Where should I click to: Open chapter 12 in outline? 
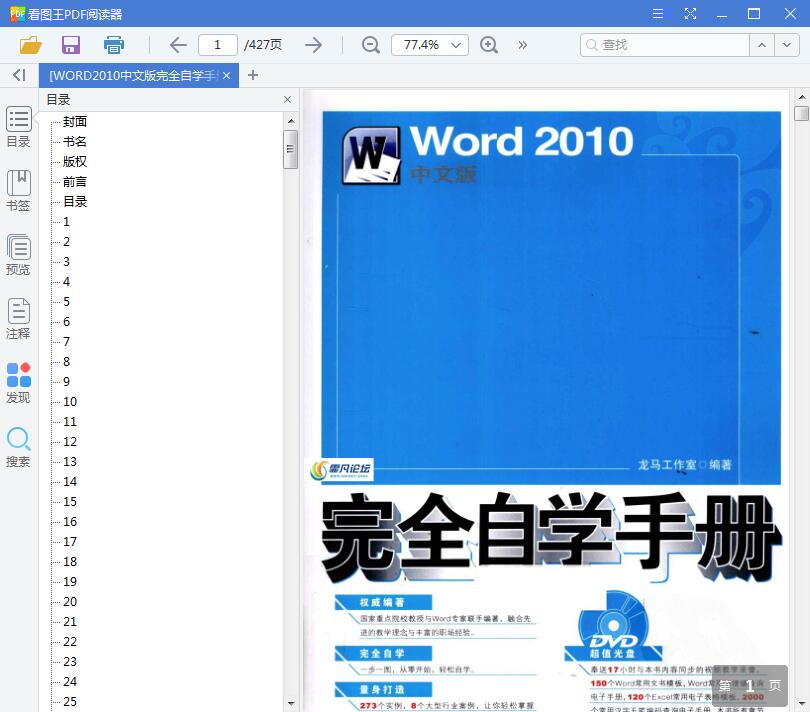pos(70,442)
